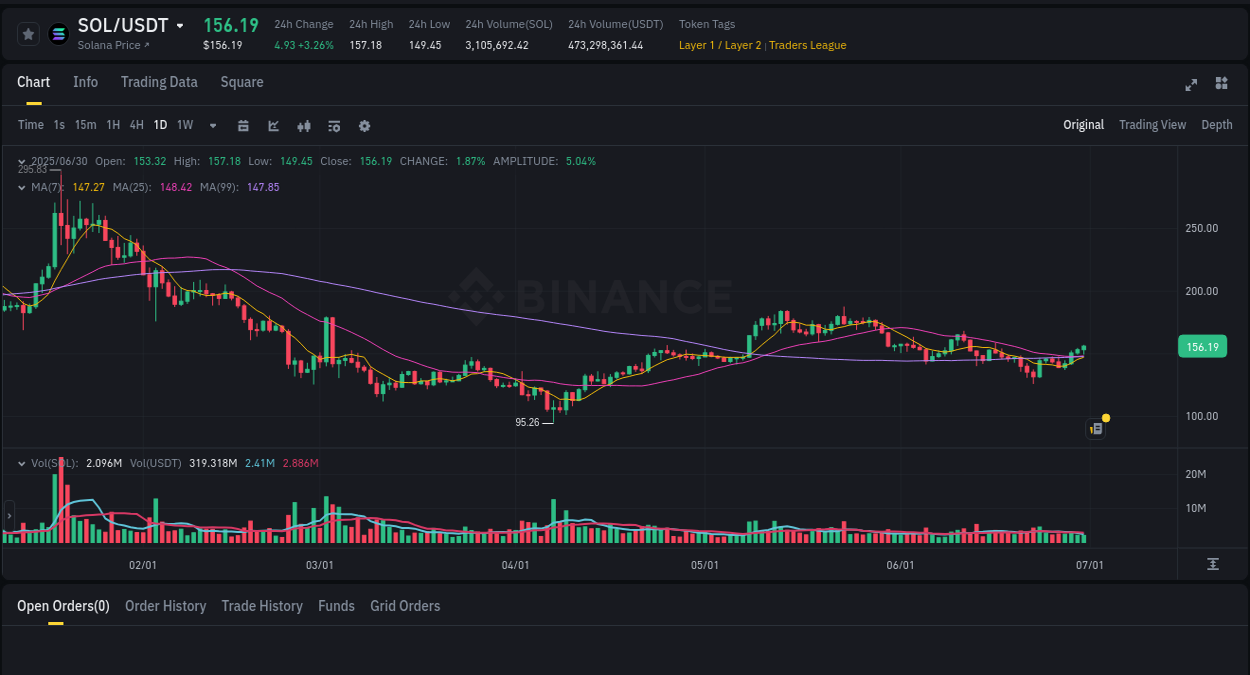
Task: Open the line chart drawing tools icon
Action: point(272,125)
